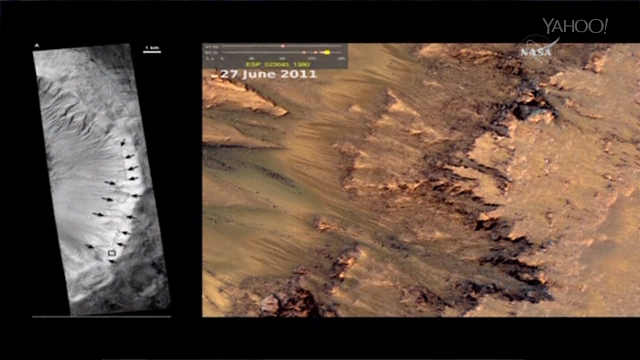Click the Yahoo! logo watermark
The image size is (640, 360).
tap(575, 26)
